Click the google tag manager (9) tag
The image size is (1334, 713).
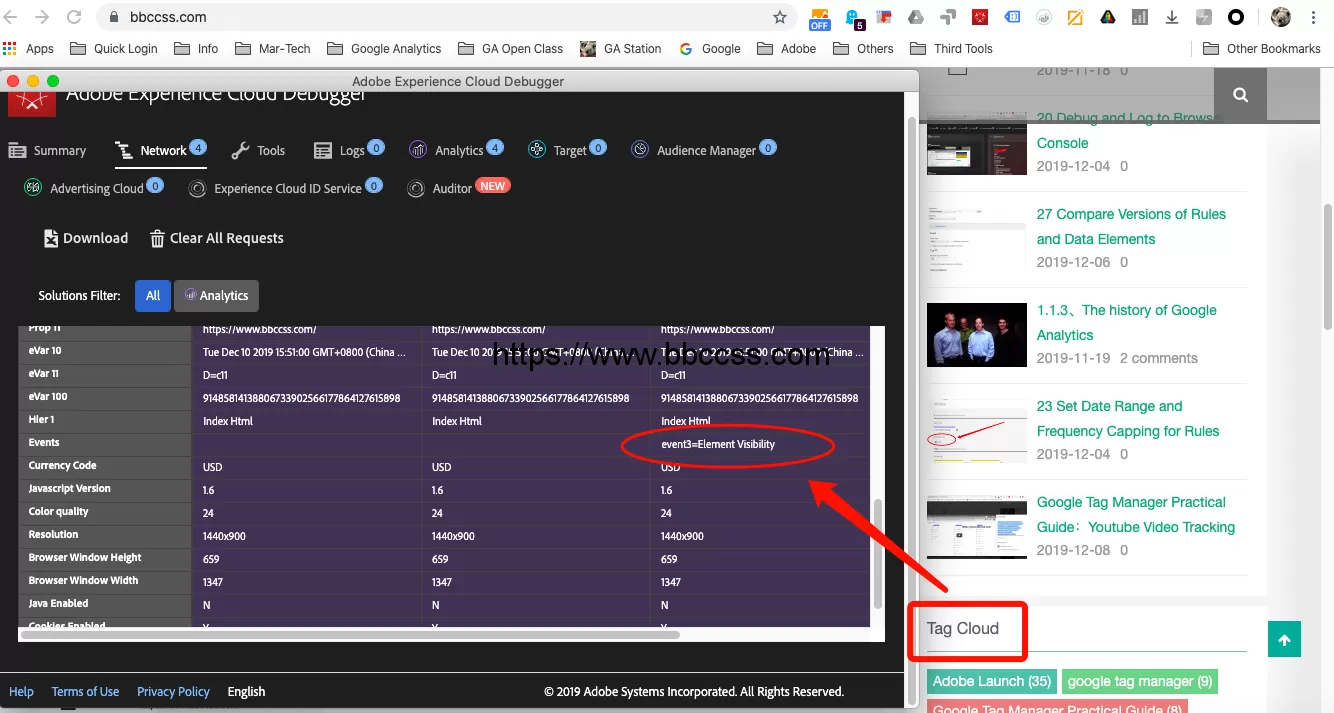[1140, 681]
